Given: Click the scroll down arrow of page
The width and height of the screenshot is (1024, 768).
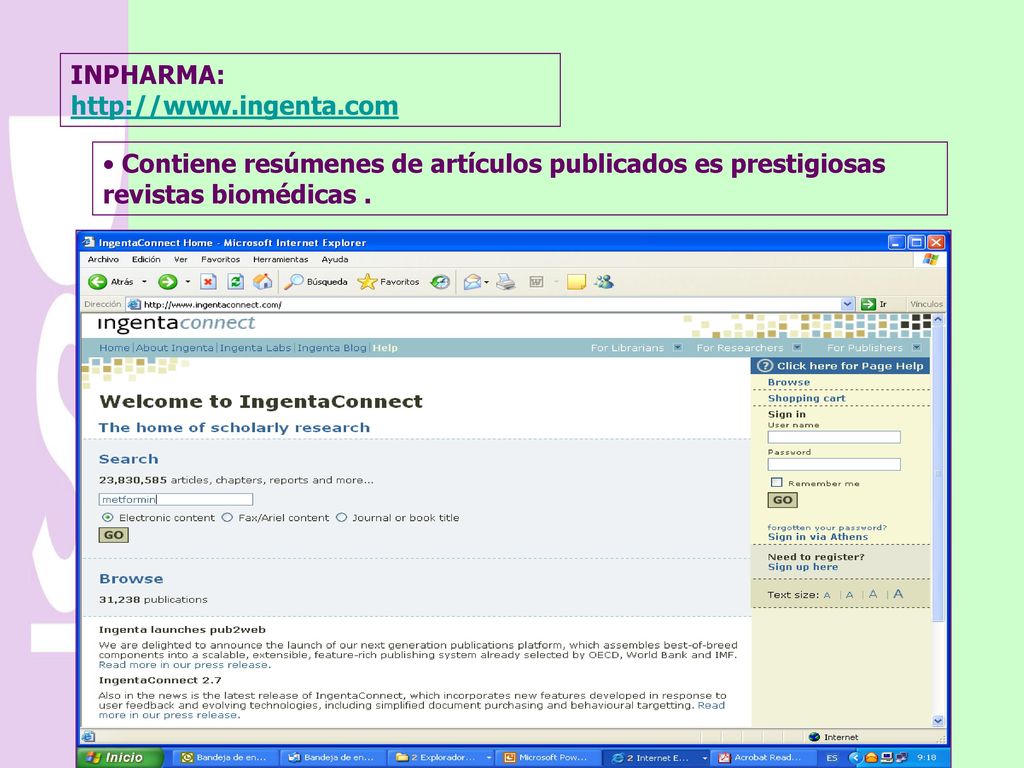Looking at the screenshot, I should point(938,721).
